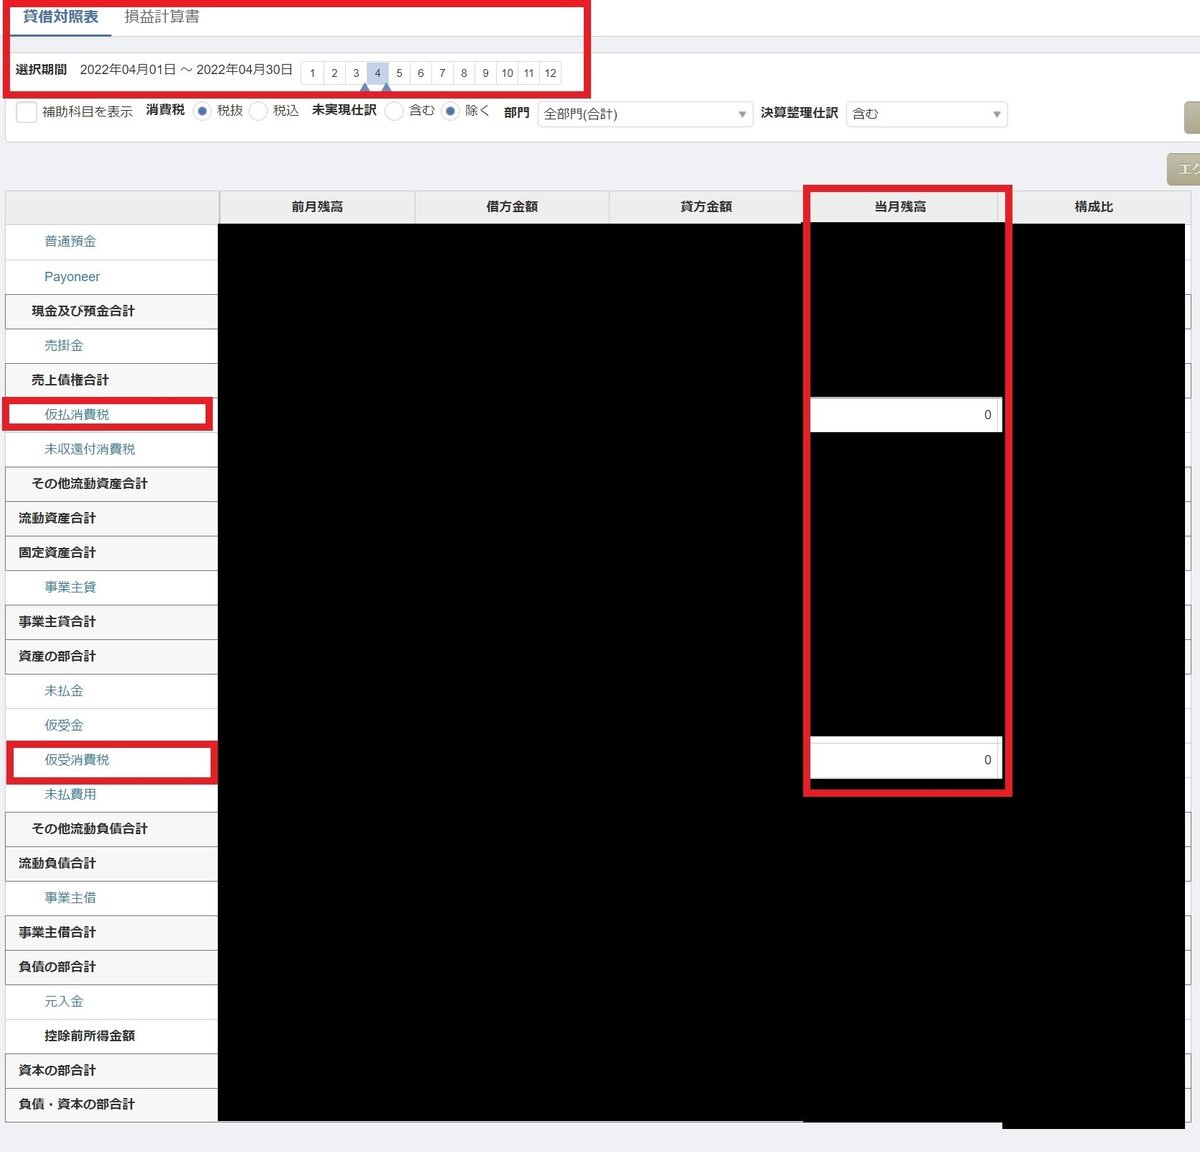
Task: Click the 前月残高 column header
Action: pyautogui.click(x=317, y=207)
